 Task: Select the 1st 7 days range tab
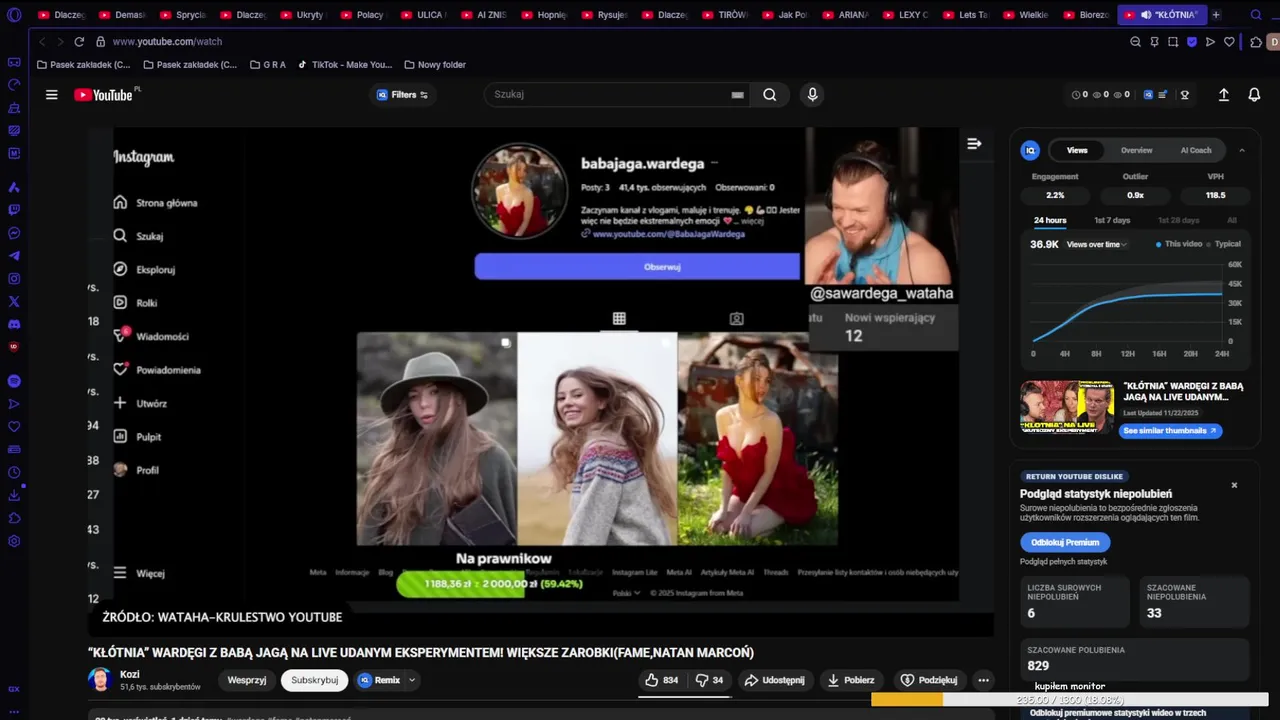1112,220
